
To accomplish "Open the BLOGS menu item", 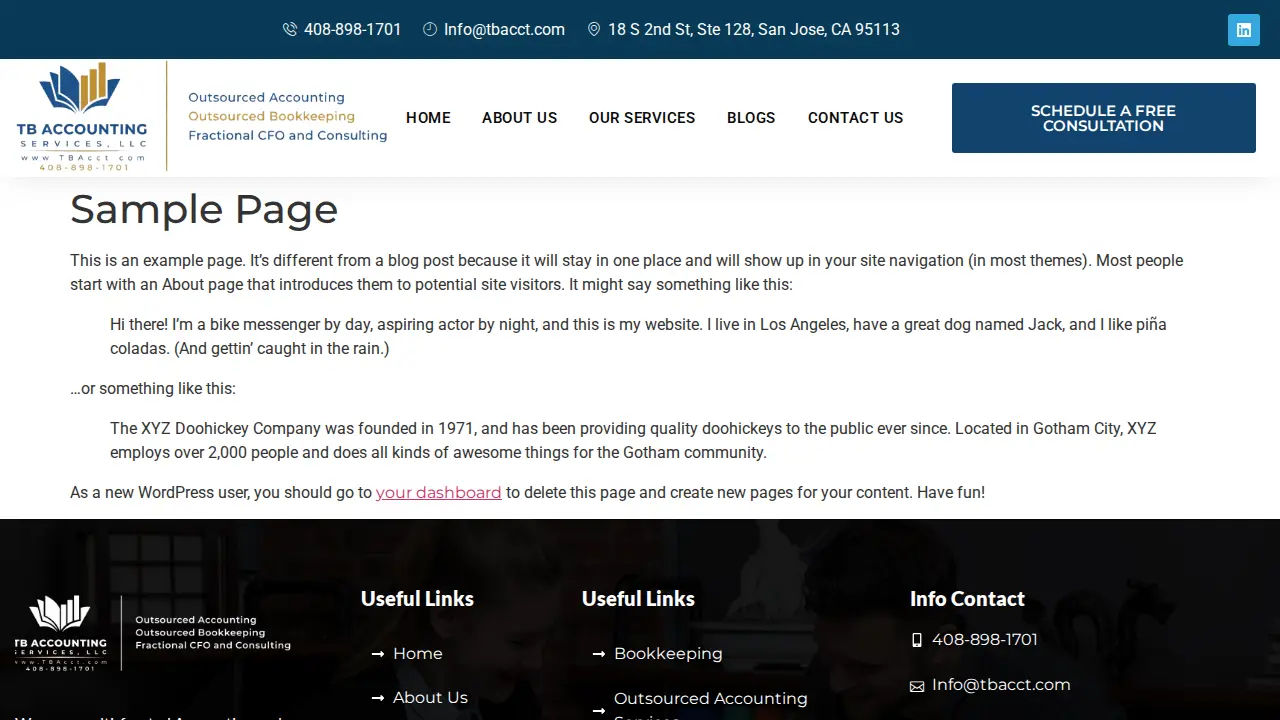I will click(x=751, y=118).
